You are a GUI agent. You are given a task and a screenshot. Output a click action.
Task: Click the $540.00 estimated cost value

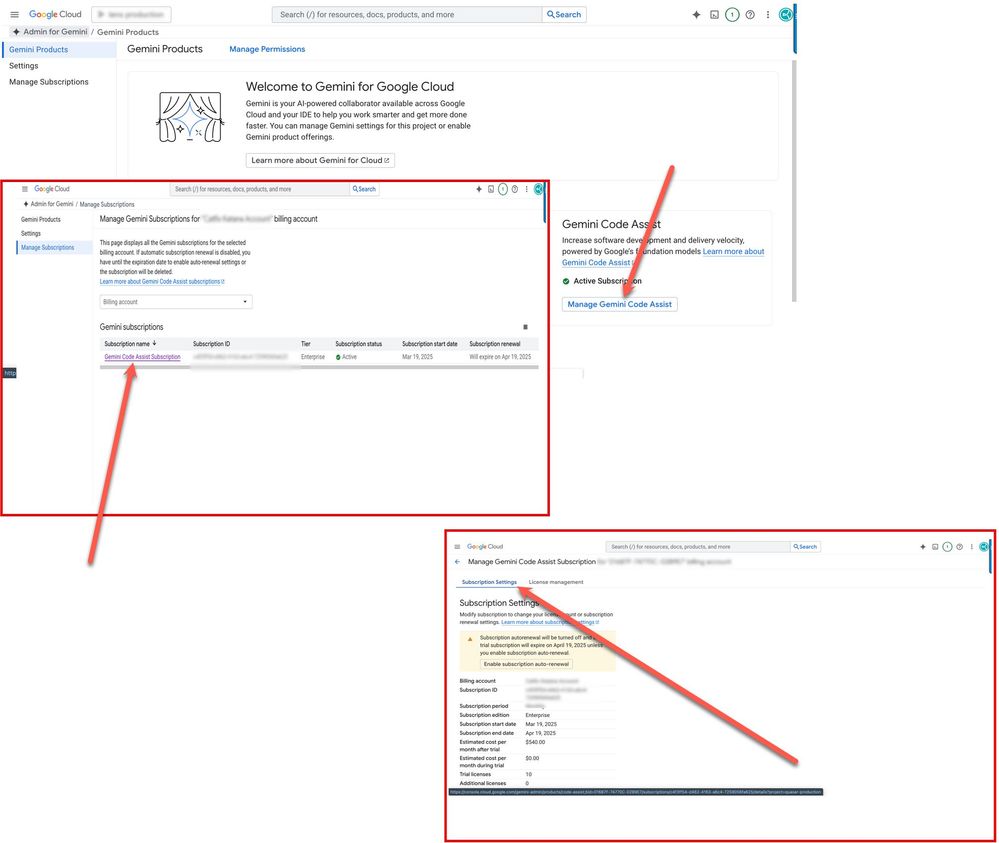tap(535, 742)
